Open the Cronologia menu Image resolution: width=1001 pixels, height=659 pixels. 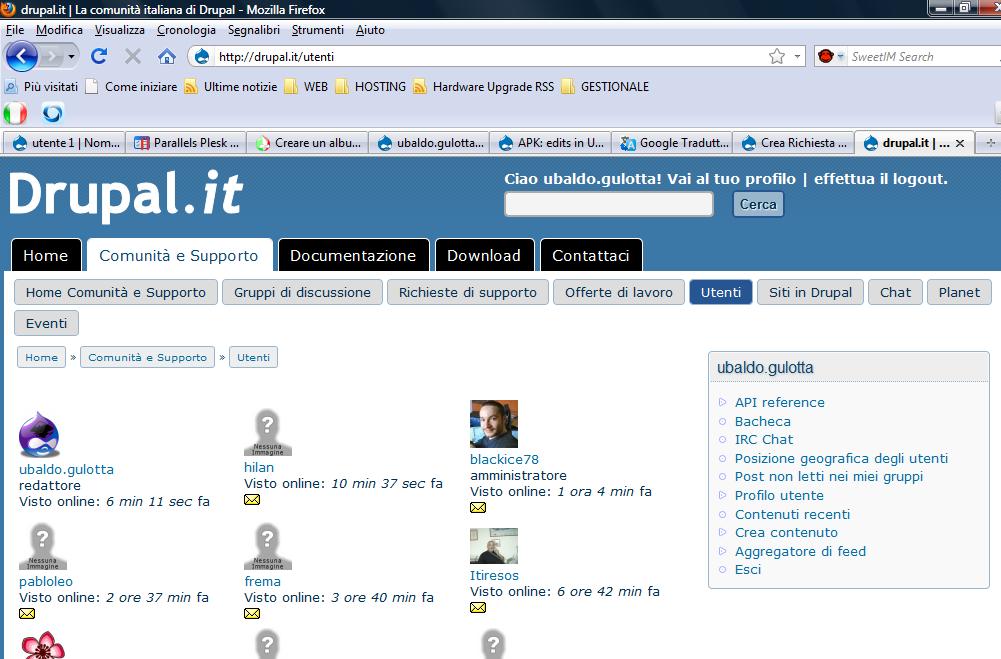pos(186,30)
